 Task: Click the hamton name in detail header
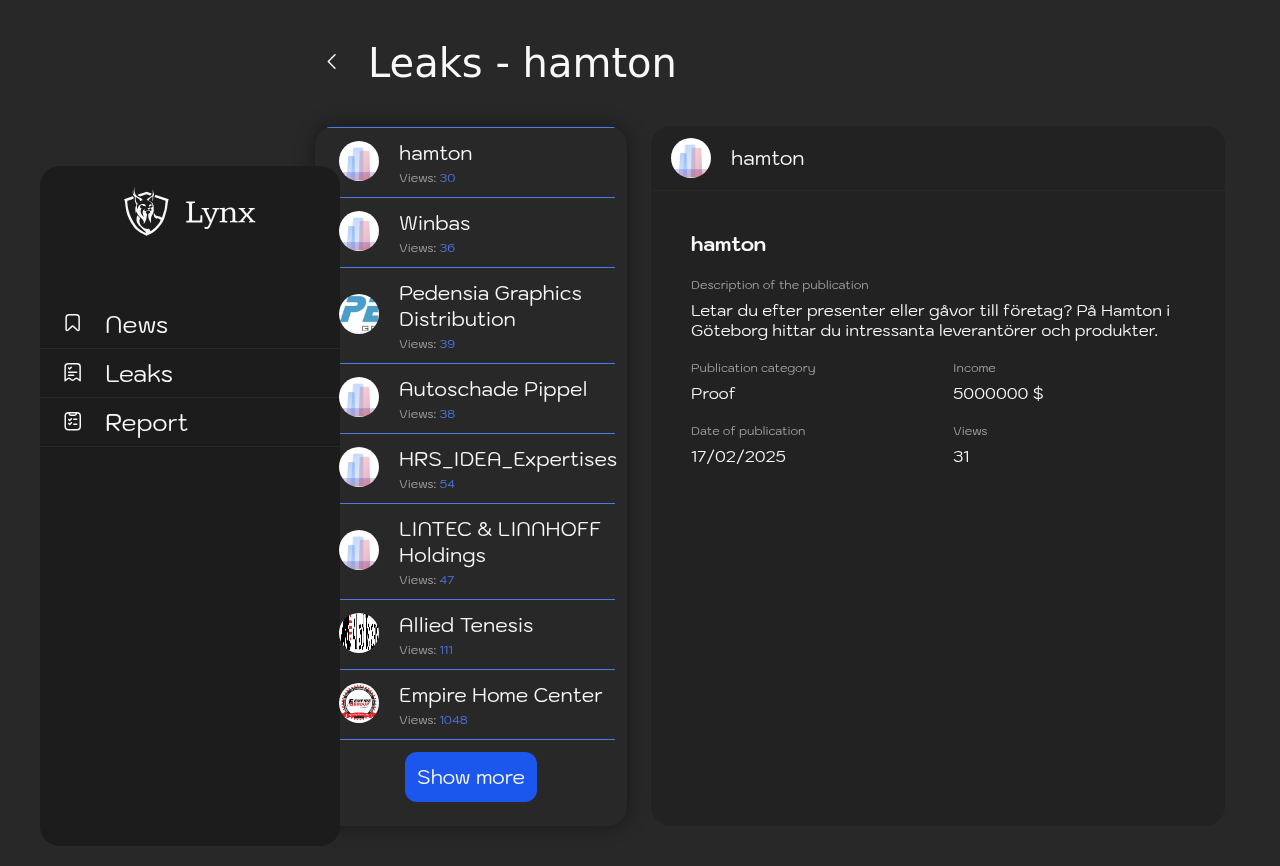coord(767,158)
